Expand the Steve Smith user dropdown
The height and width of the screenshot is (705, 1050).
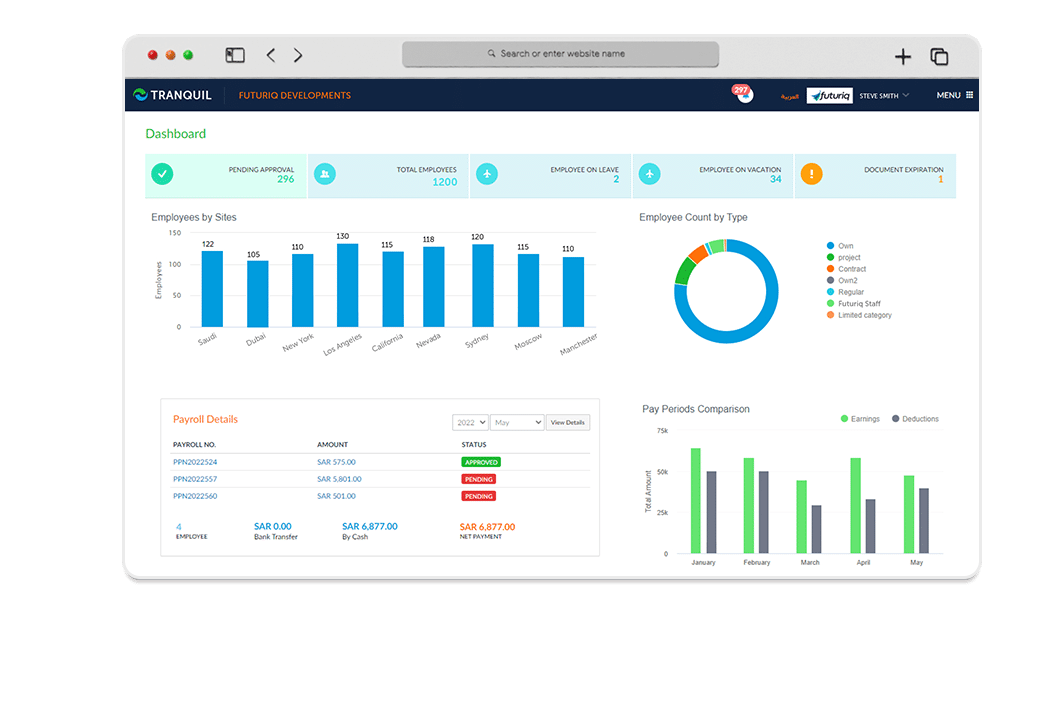tap(884, 96)
